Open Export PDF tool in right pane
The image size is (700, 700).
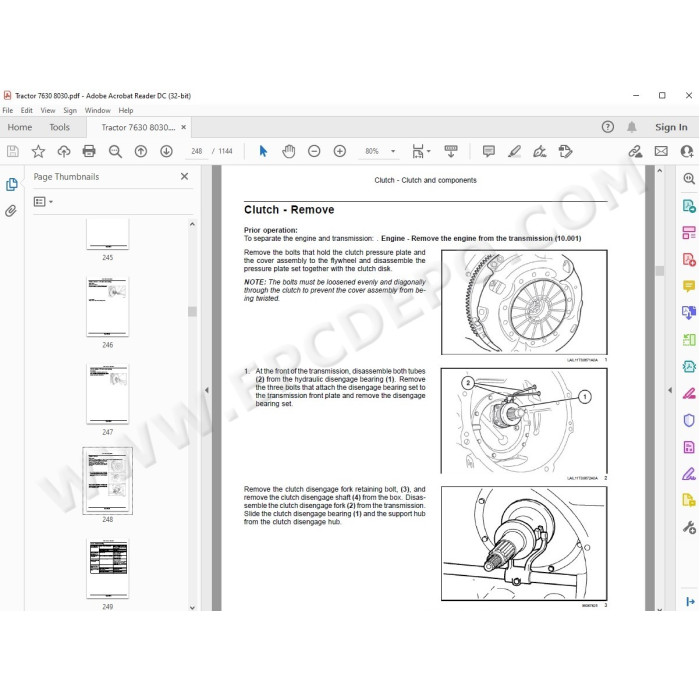[689, 206]
